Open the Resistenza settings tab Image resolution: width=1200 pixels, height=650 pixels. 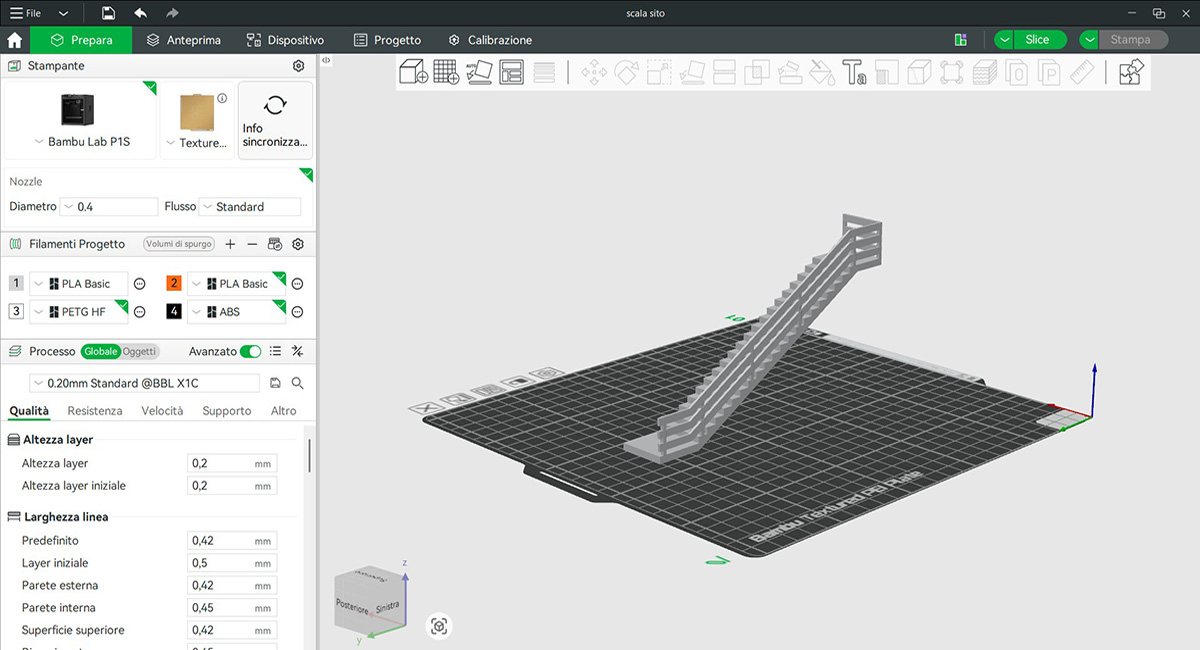coord(95,411)
